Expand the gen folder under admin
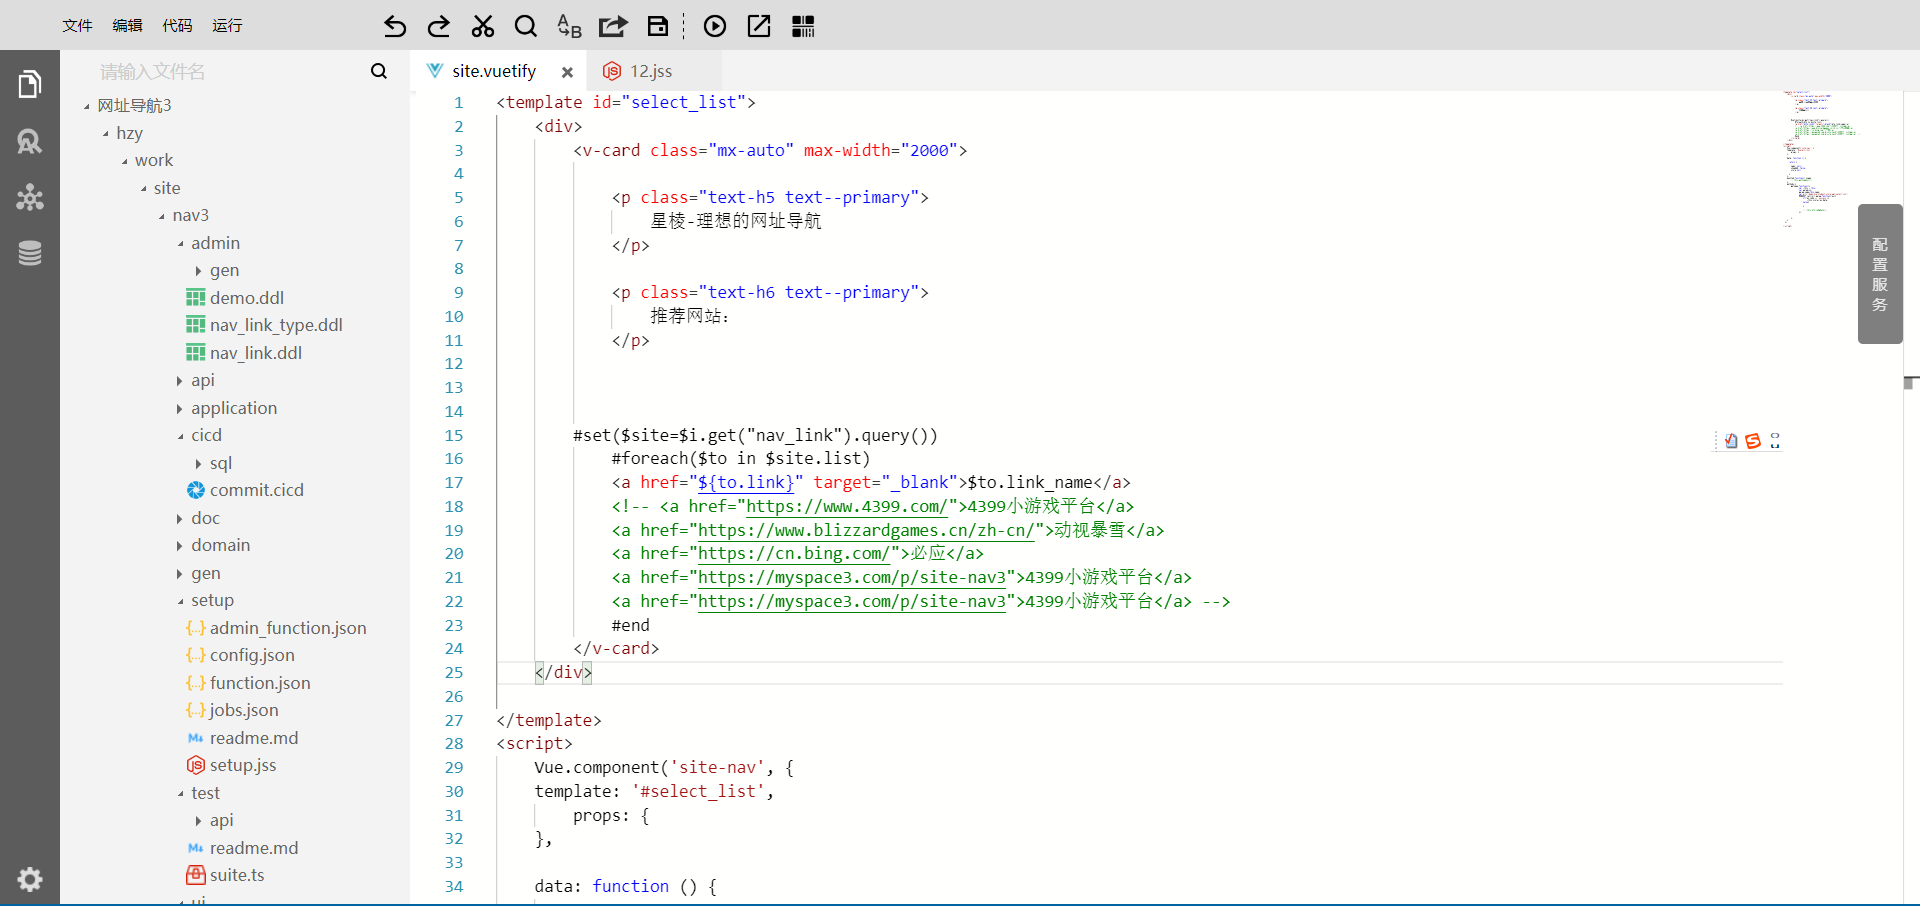This screenshot has width=1920, height=906. pos(199,271)
